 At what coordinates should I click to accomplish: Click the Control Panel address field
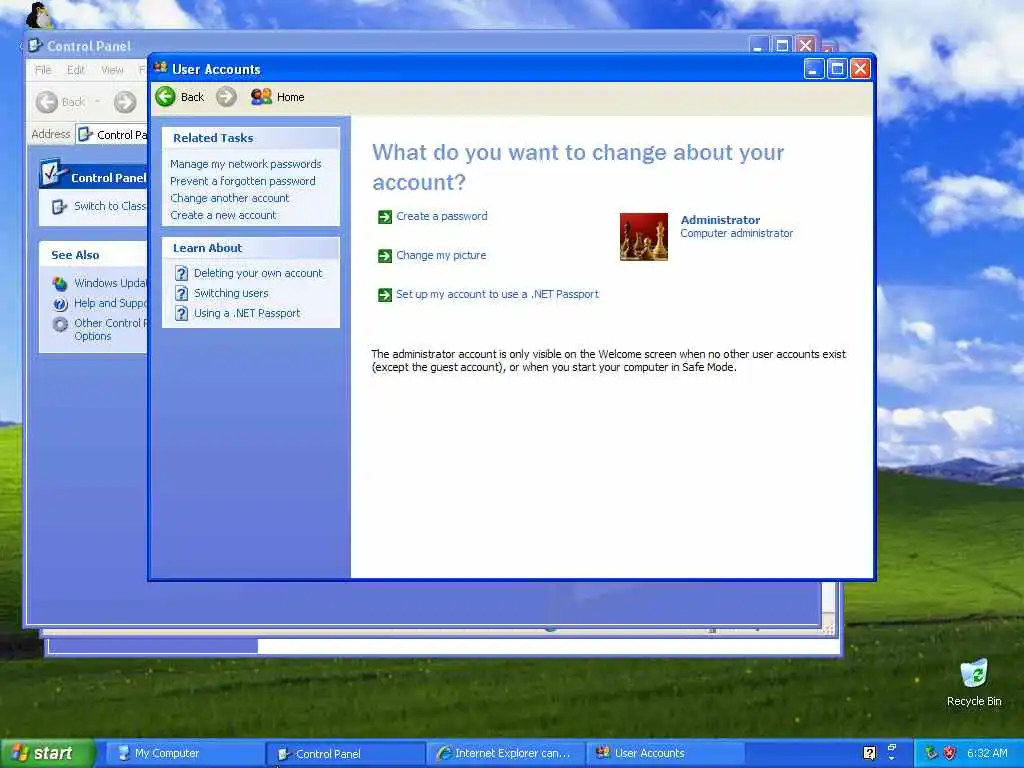click(112, 135)
